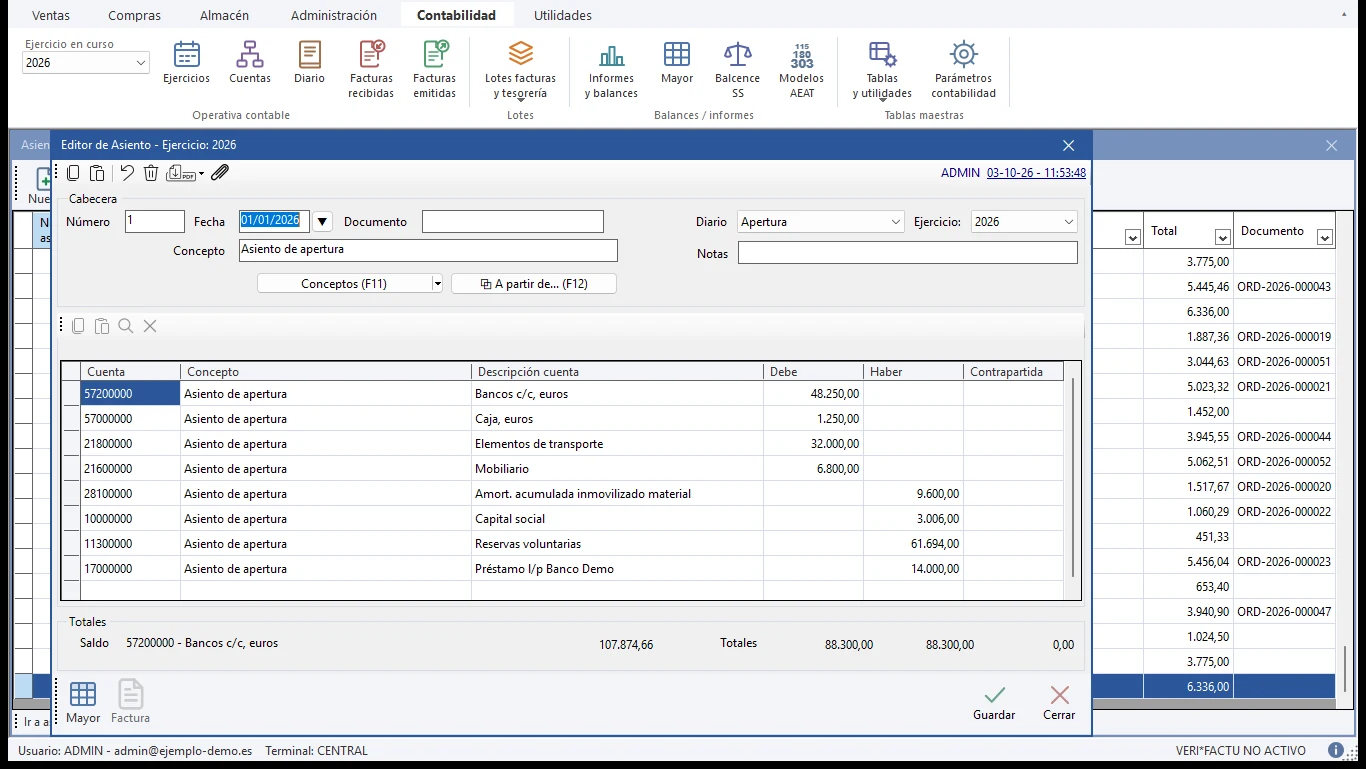Open the Mayor button at editor bottom
Image resolution: width=1366 pixels, height=769 pixels.
[83, 702]
